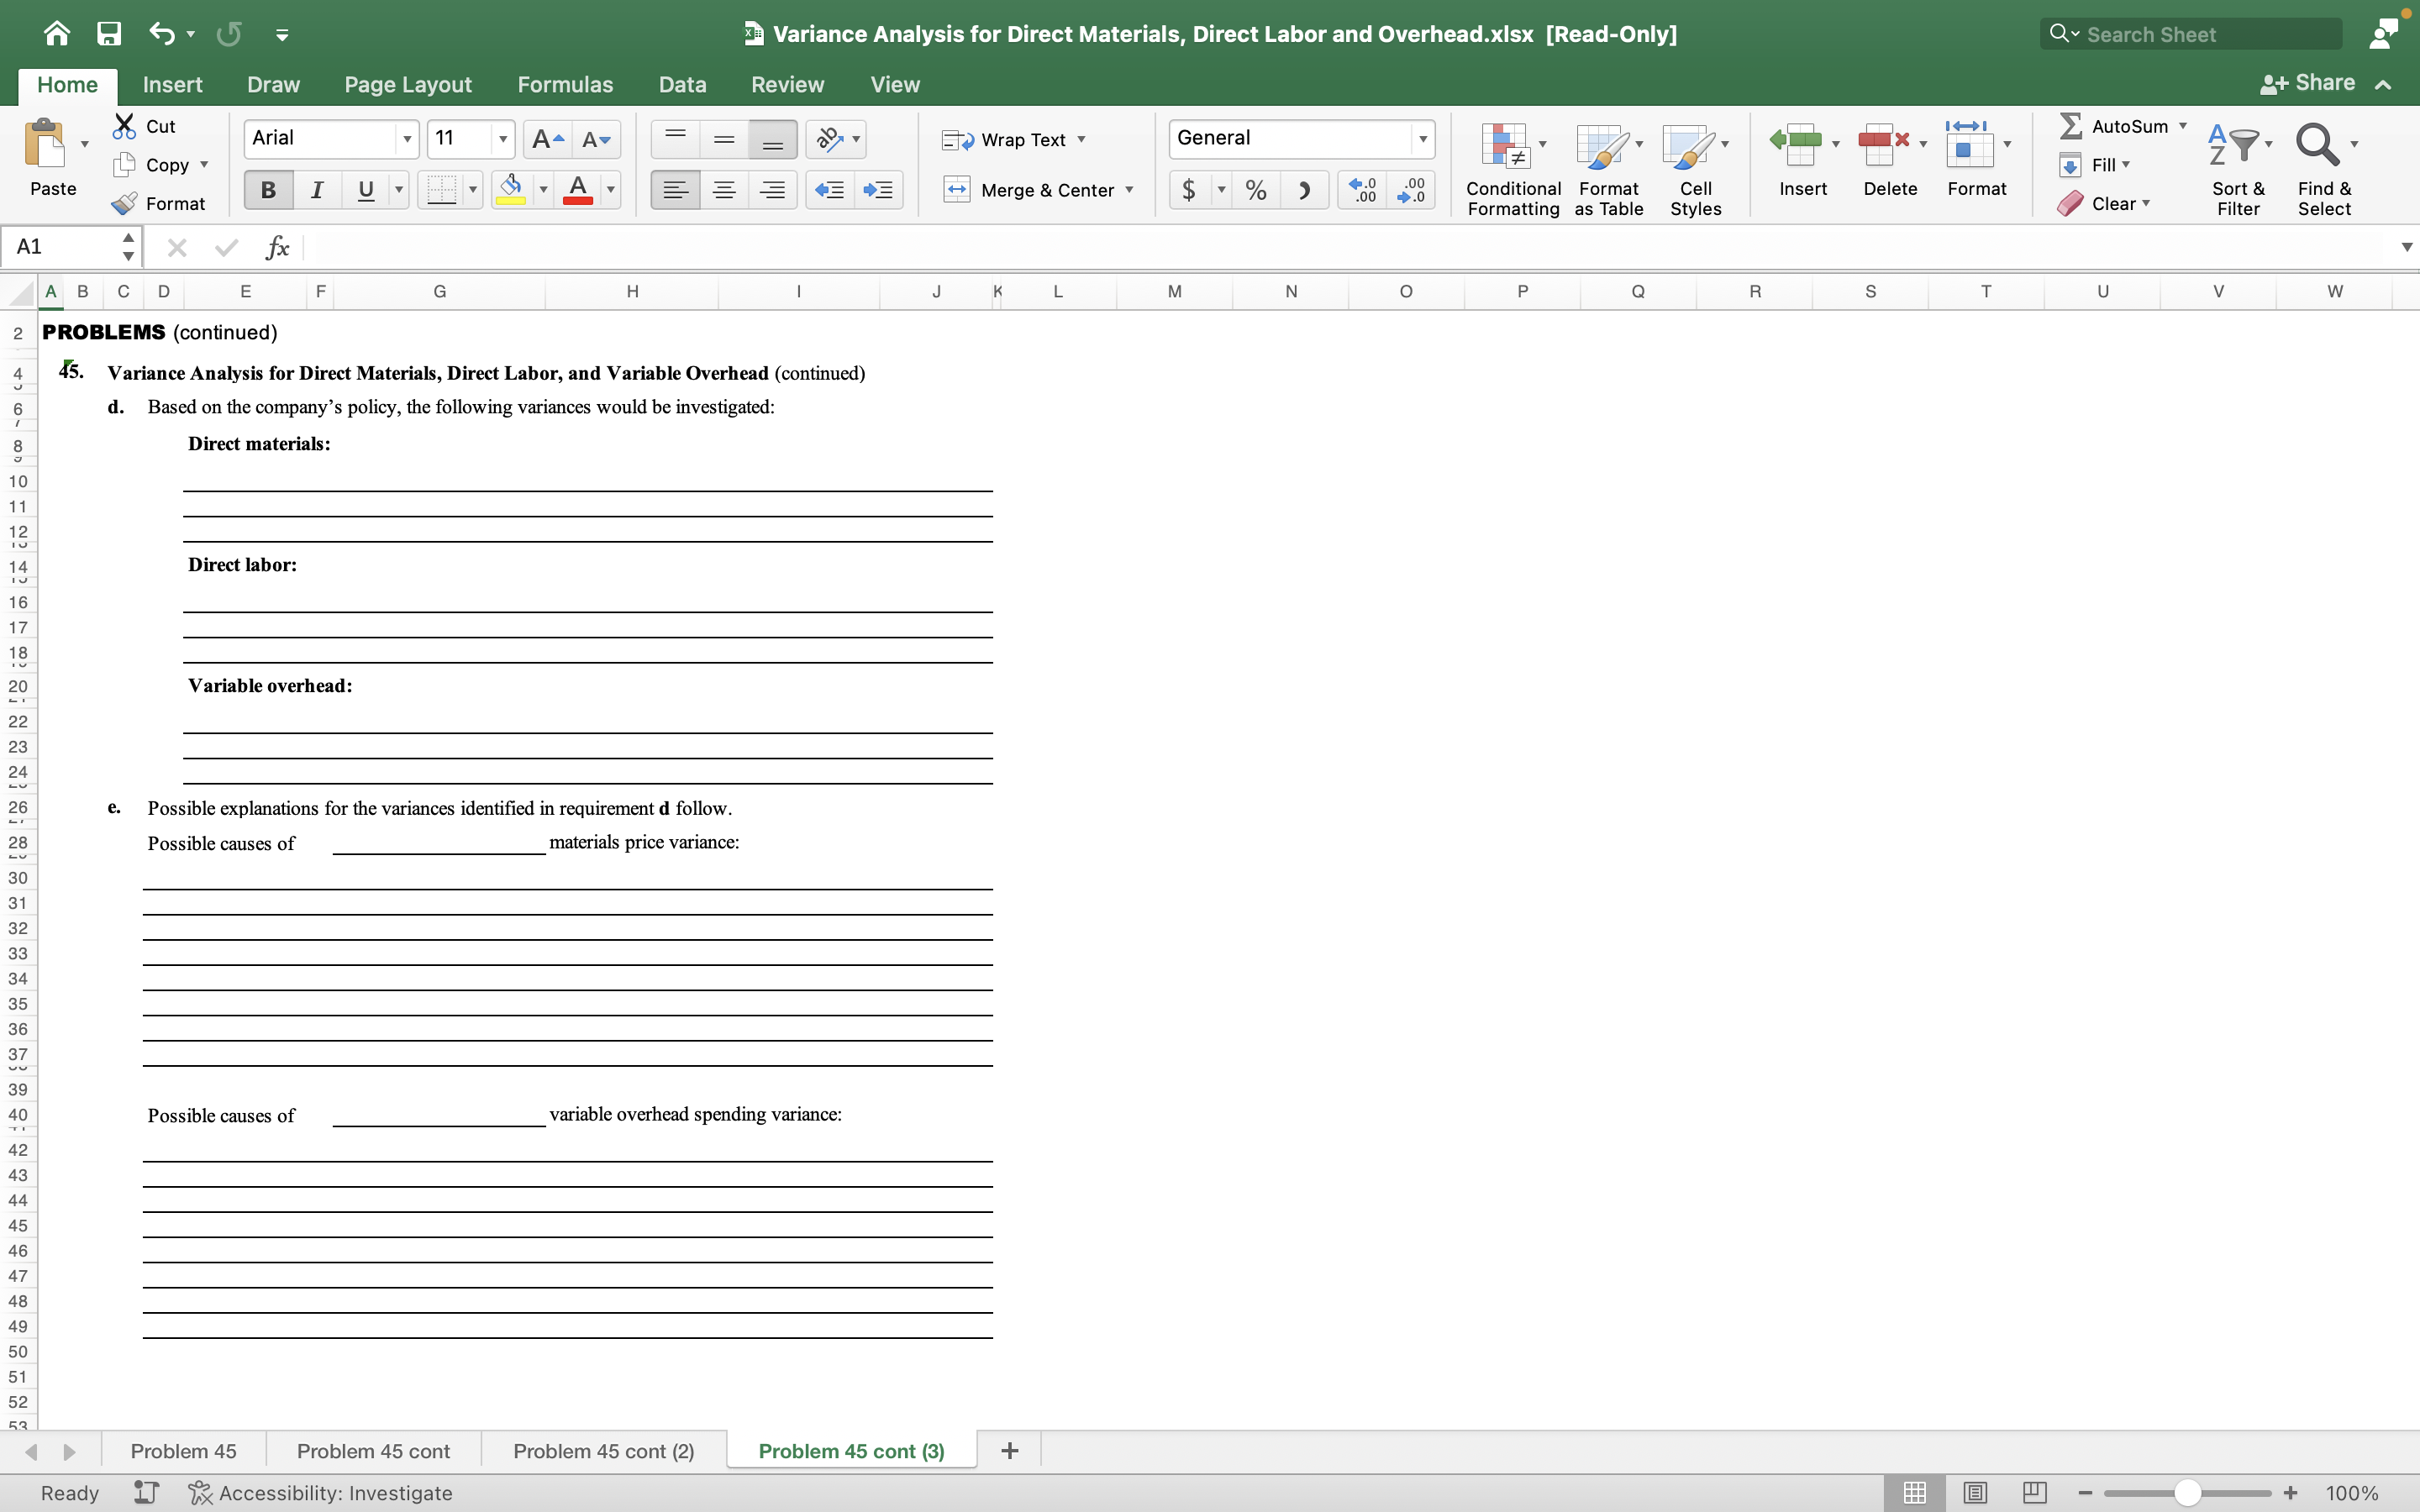This screenshot has height=1512, width=2420.
Task: Switch to Page Layout view in status bar
Action: pos(1975,1492)
